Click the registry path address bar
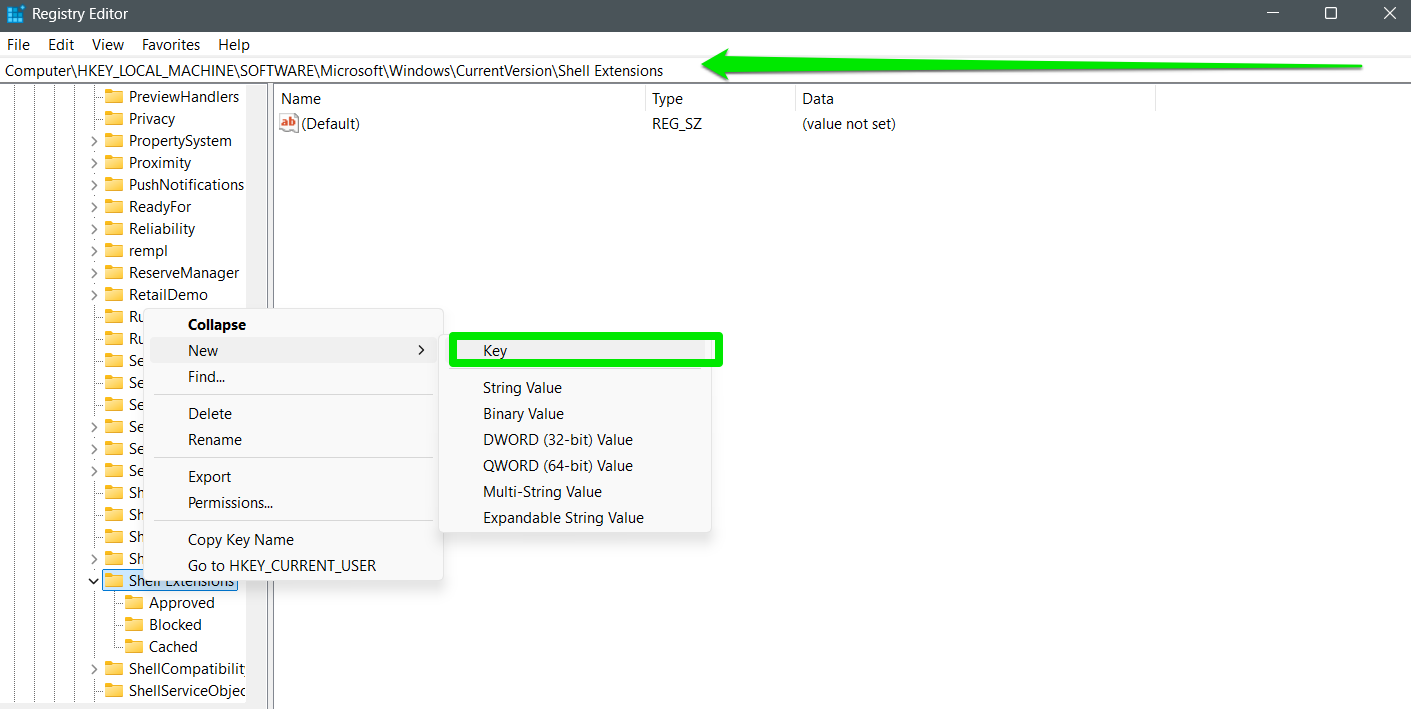This screenshot has width=1411, height=709. pyautogui.click(x=705, y=71)
